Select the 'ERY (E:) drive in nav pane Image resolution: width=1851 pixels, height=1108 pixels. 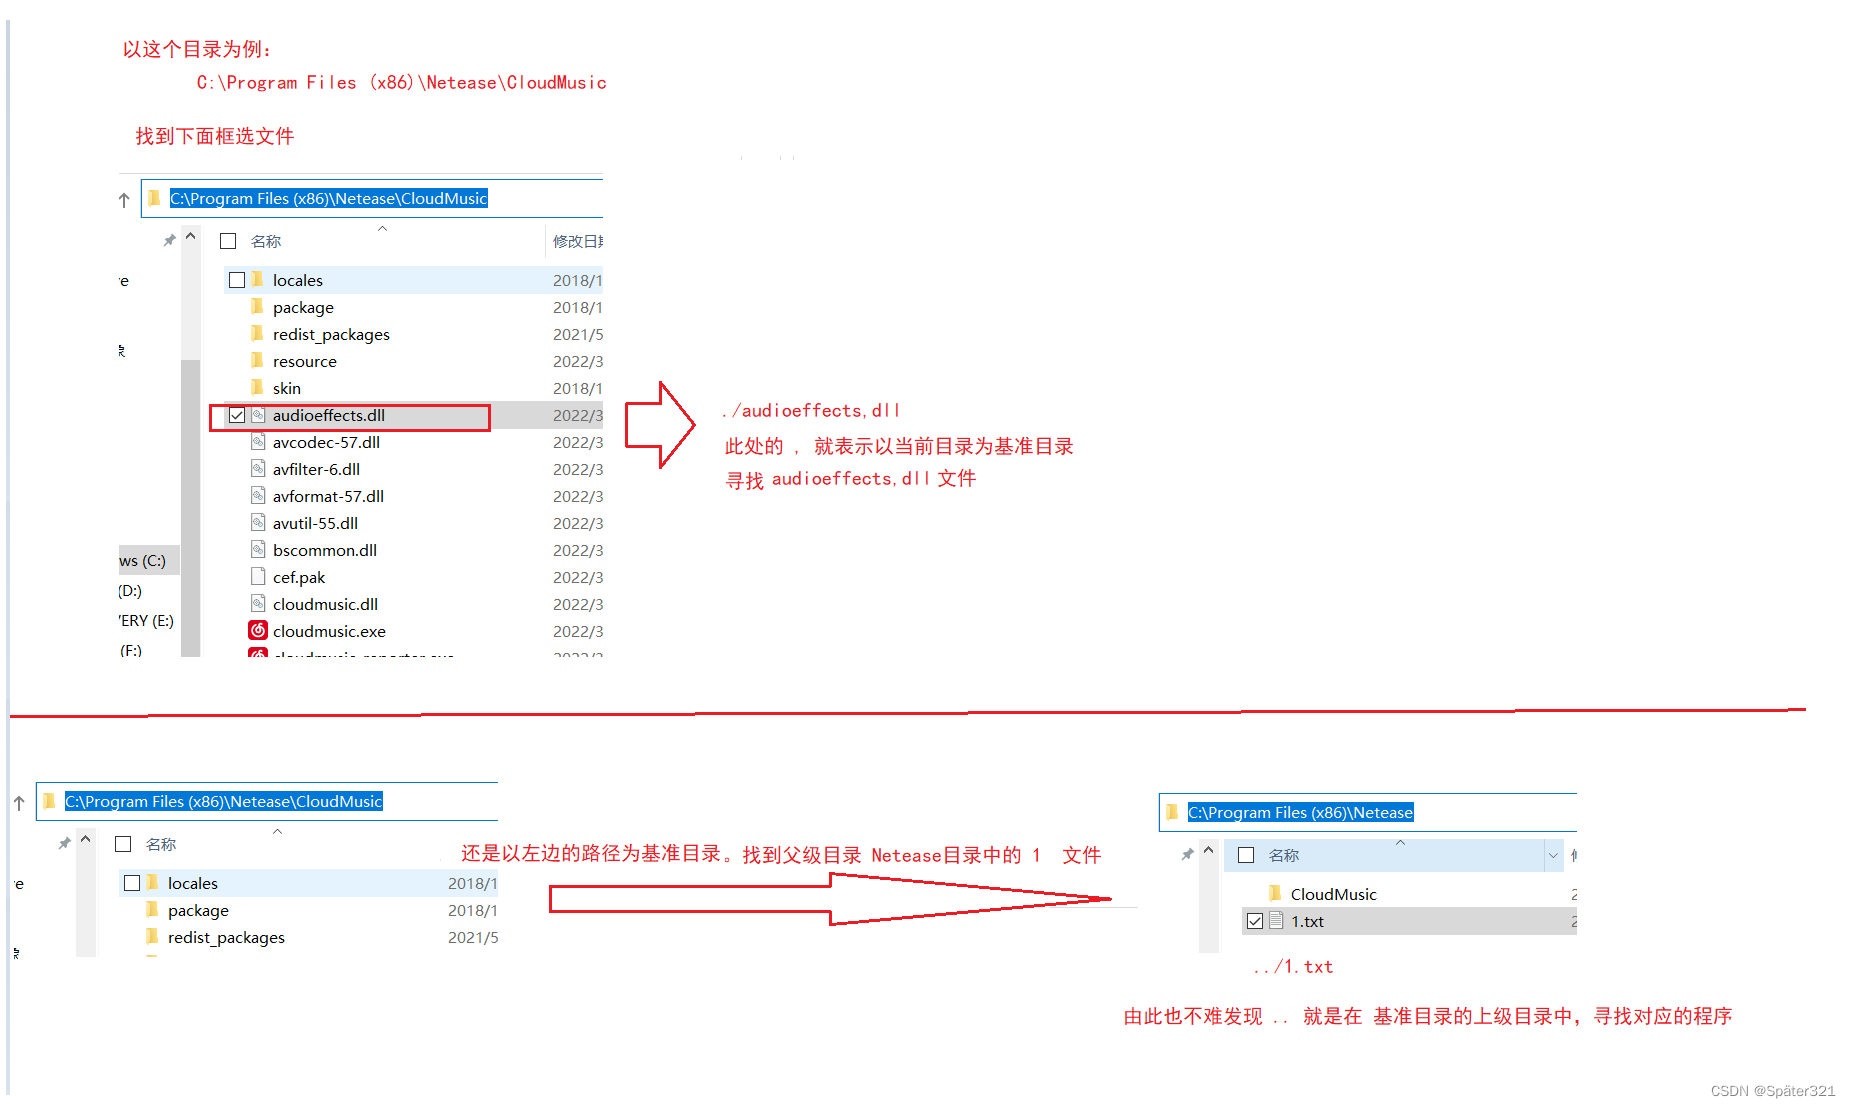pos(146,620)
